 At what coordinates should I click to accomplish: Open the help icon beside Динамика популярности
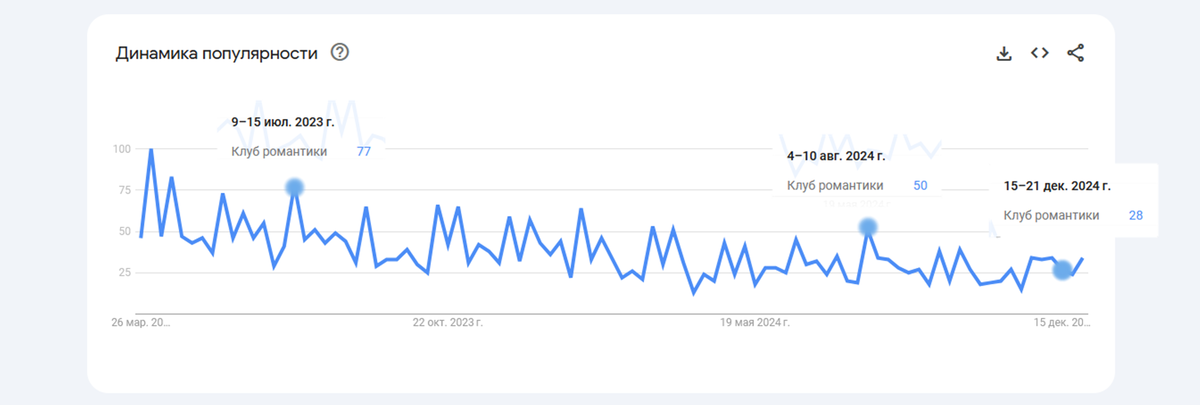(340, 53)
